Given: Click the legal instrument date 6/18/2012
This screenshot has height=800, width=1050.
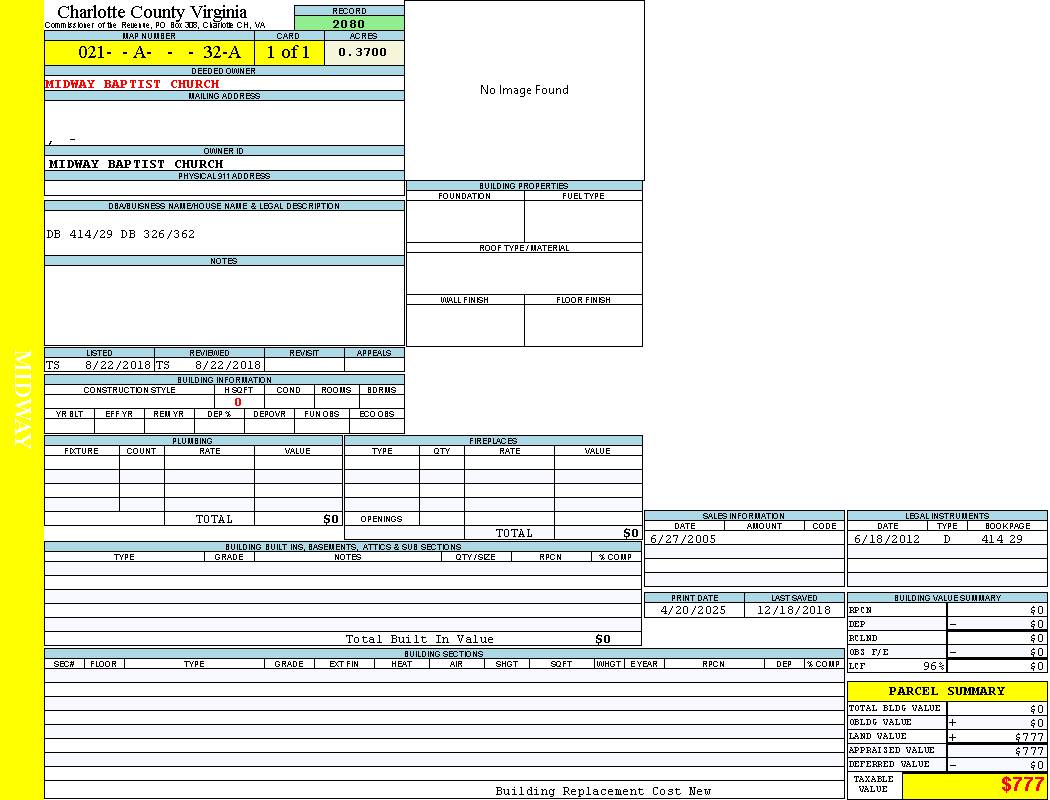Looking at the screenshot, I should pyautogui.click(x=886, y=539).
